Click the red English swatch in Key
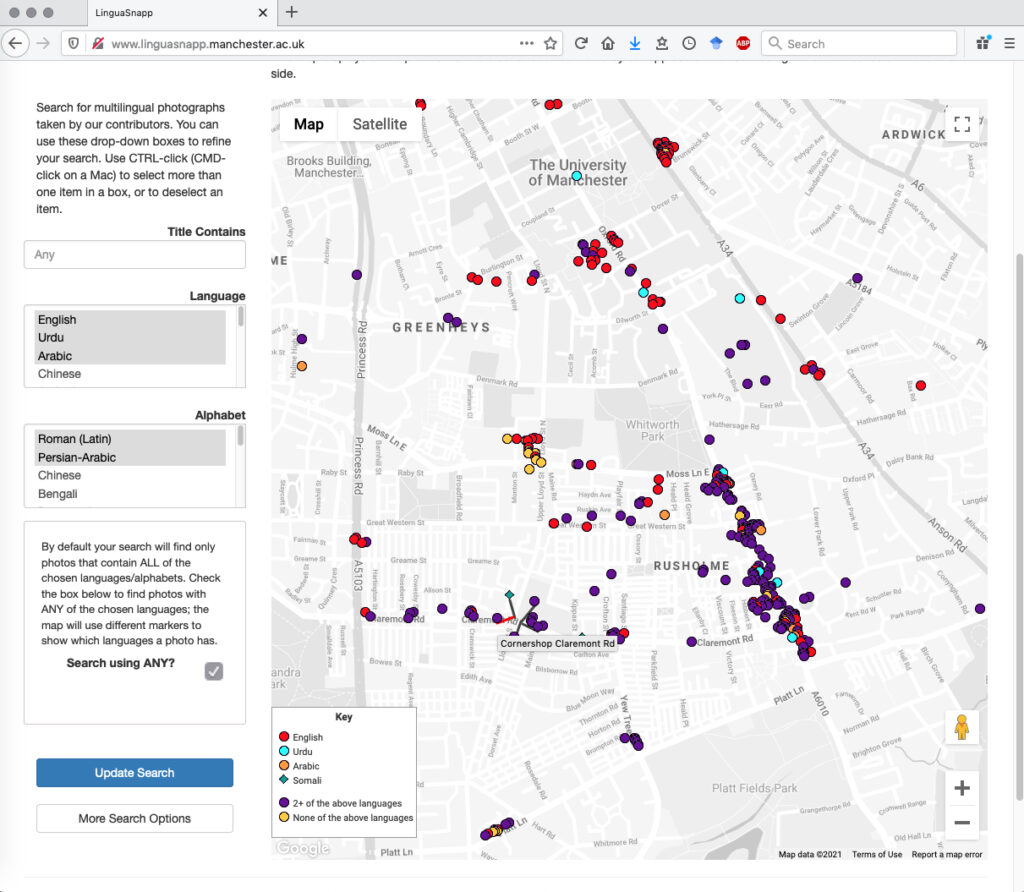This screenshot has width=1024, height=892. 284,737
